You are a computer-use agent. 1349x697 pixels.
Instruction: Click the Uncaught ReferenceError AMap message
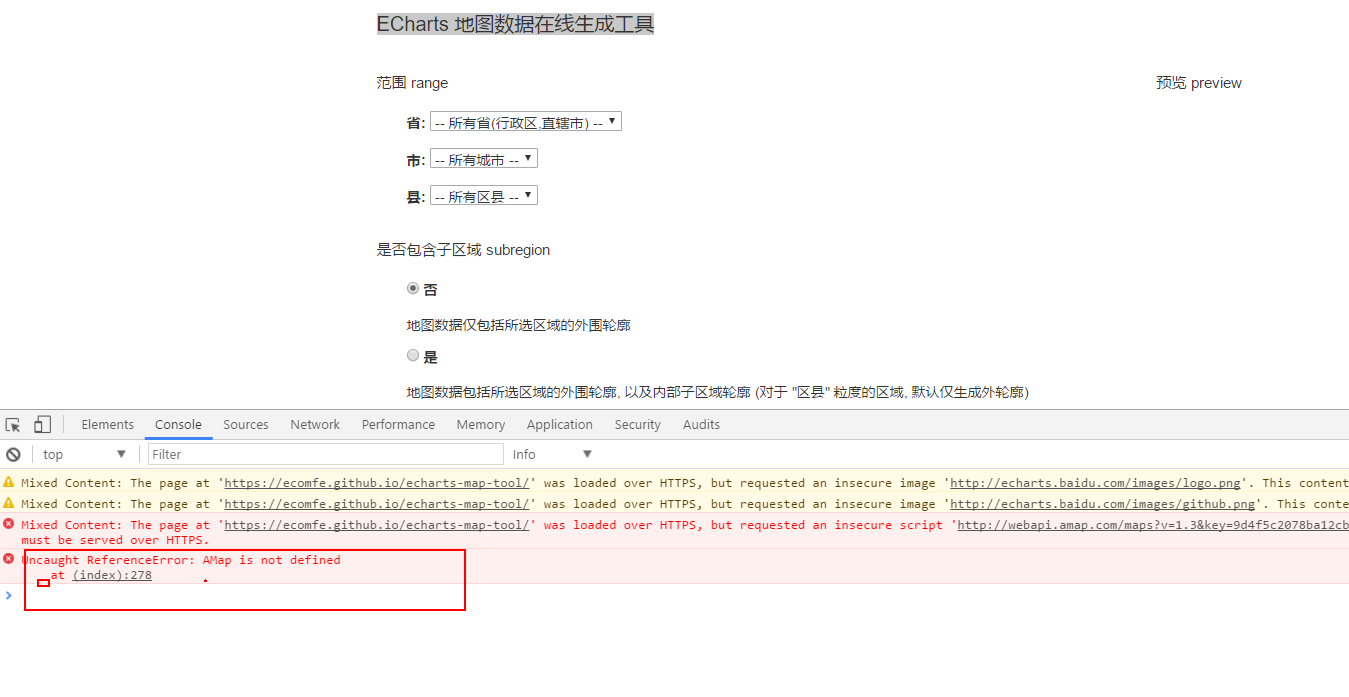click(181, 560)
